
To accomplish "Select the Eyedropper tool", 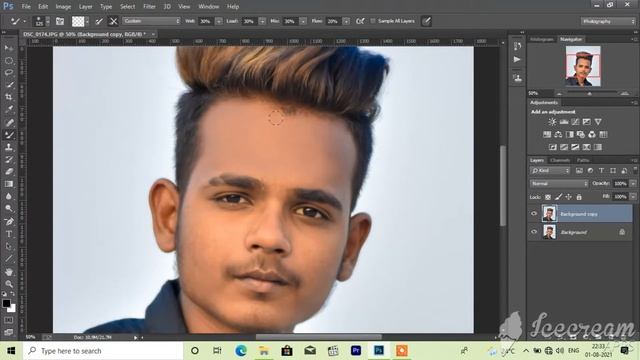I will point(9,109).
